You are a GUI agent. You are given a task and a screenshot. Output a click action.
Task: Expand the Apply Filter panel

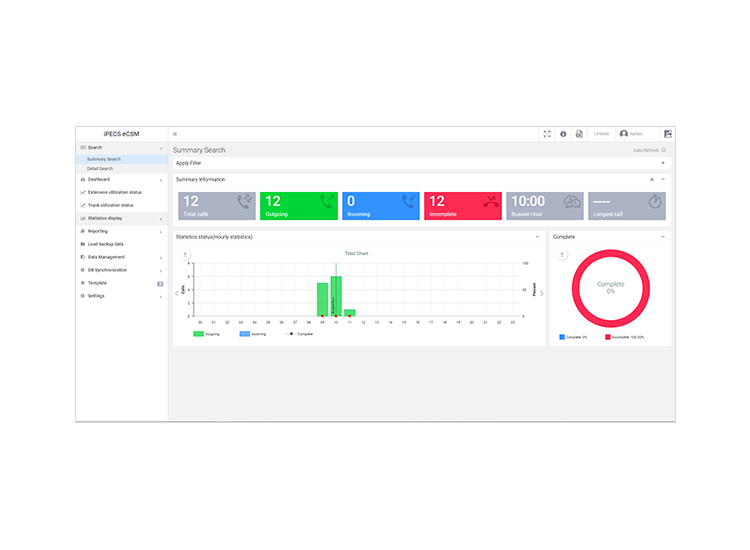tap(663, 162)
